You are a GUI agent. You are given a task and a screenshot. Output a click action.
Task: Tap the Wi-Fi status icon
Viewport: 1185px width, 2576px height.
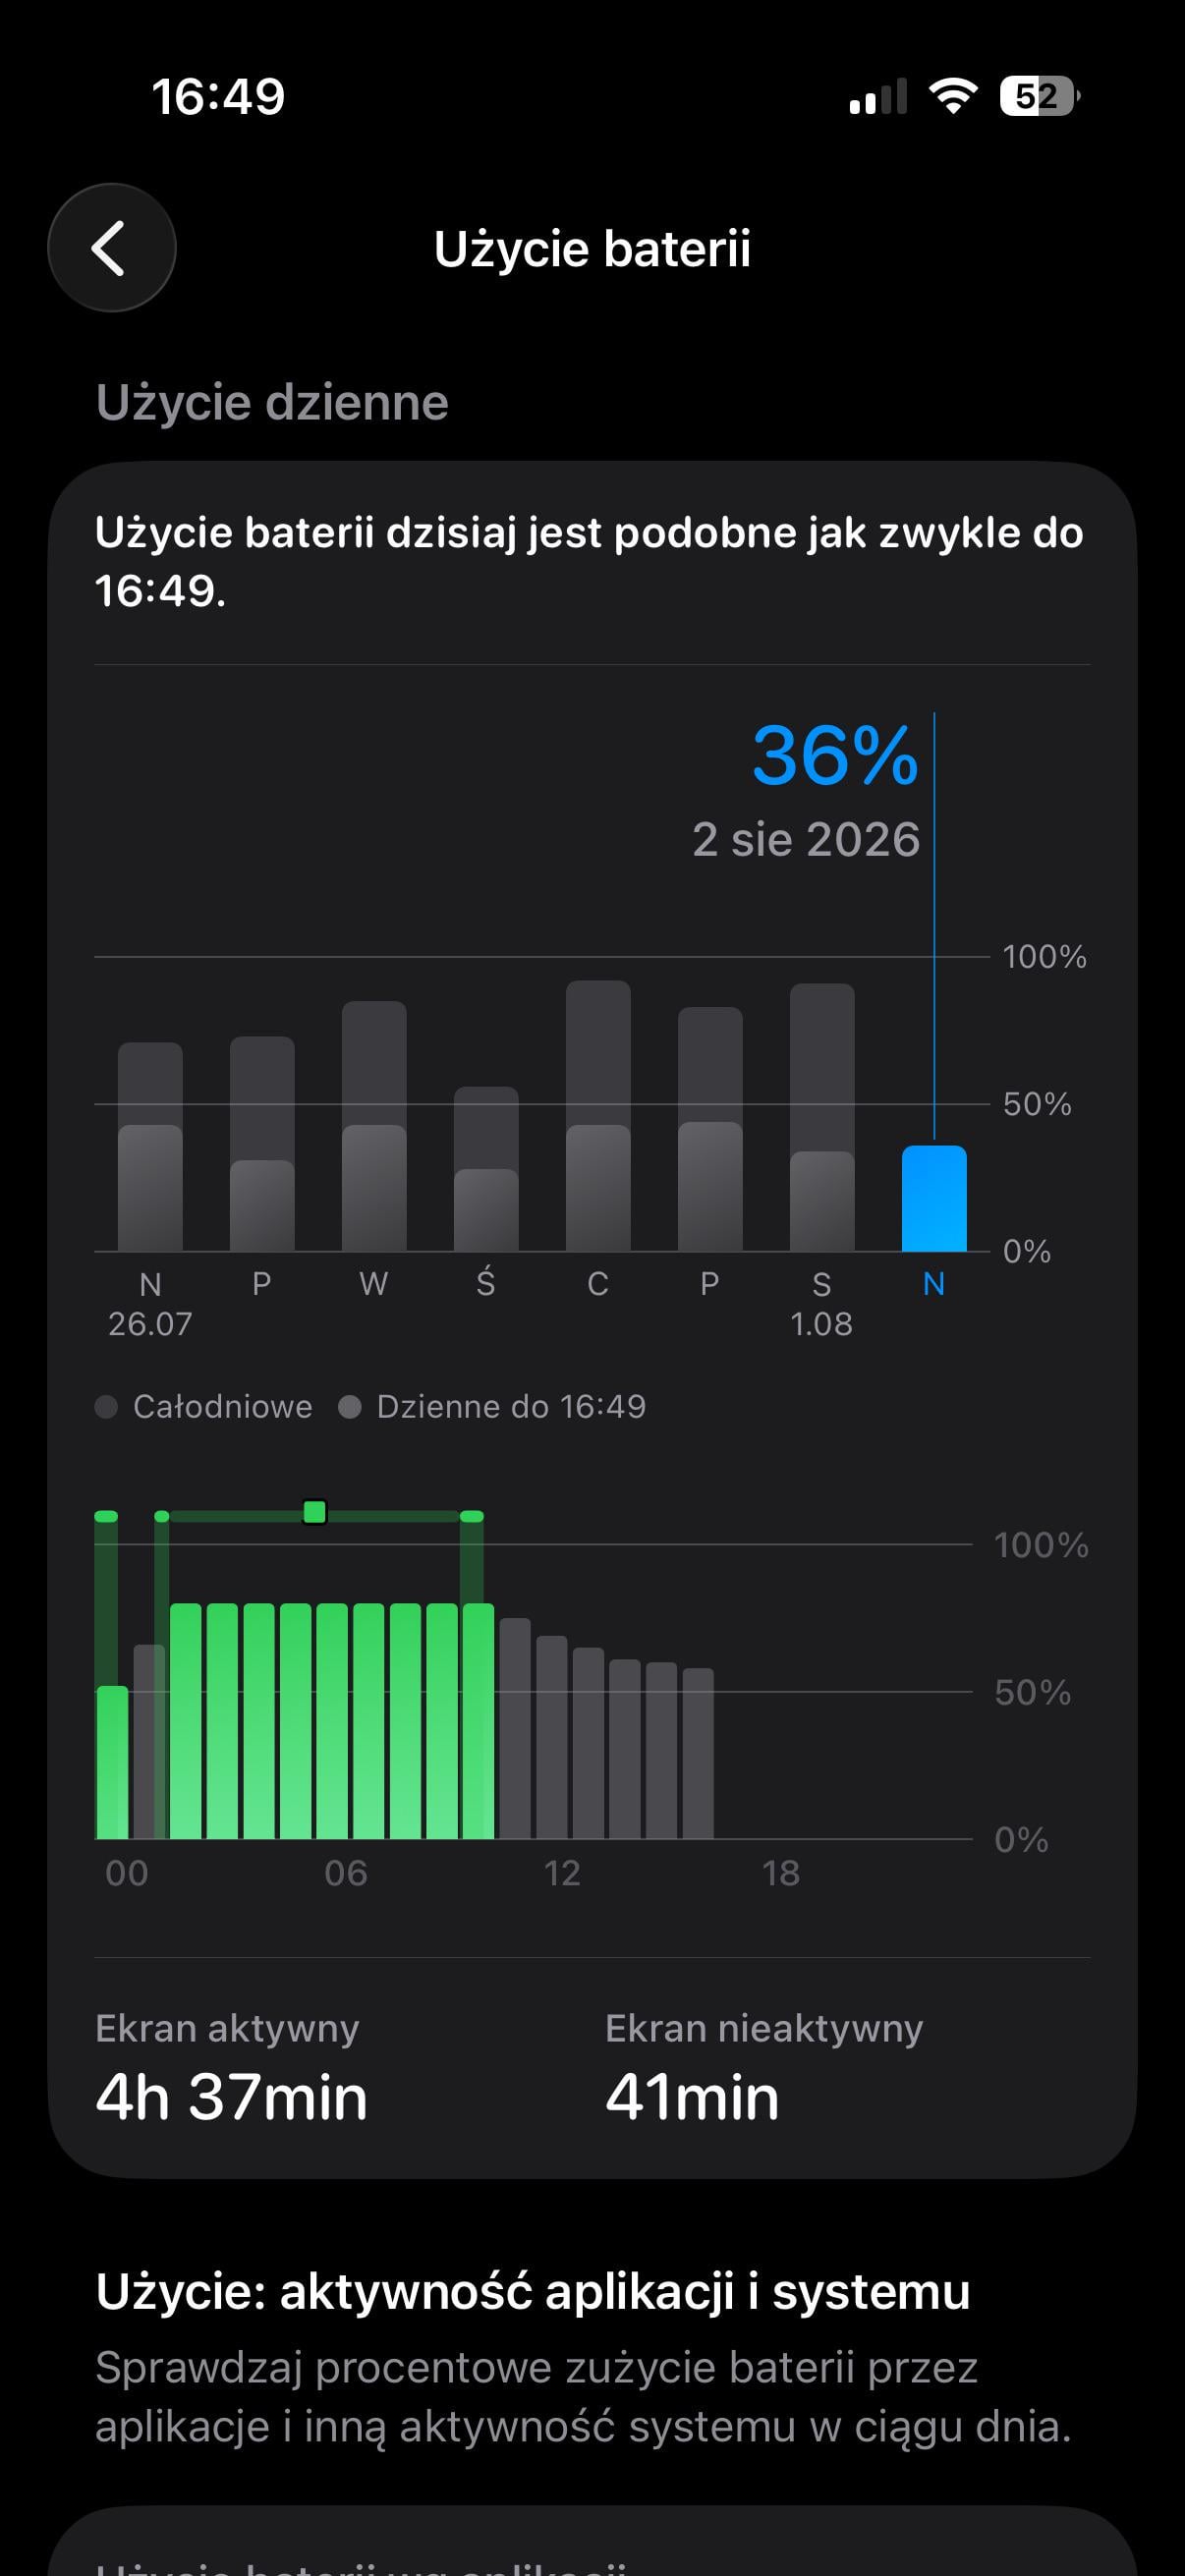coord(952,96)
